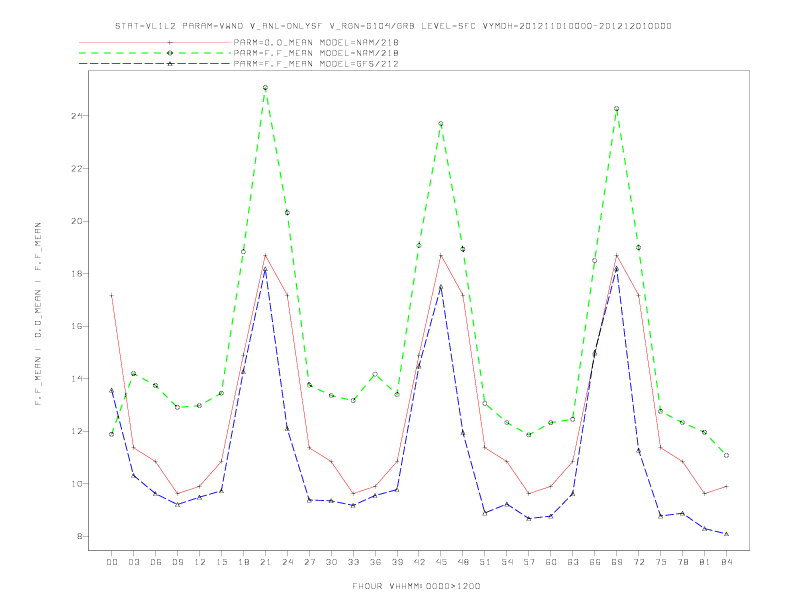Select legend label PARM=F.F_MEAN MODEL=NAM/218
This screenshot has width=792, height=612.
[316, 53]
